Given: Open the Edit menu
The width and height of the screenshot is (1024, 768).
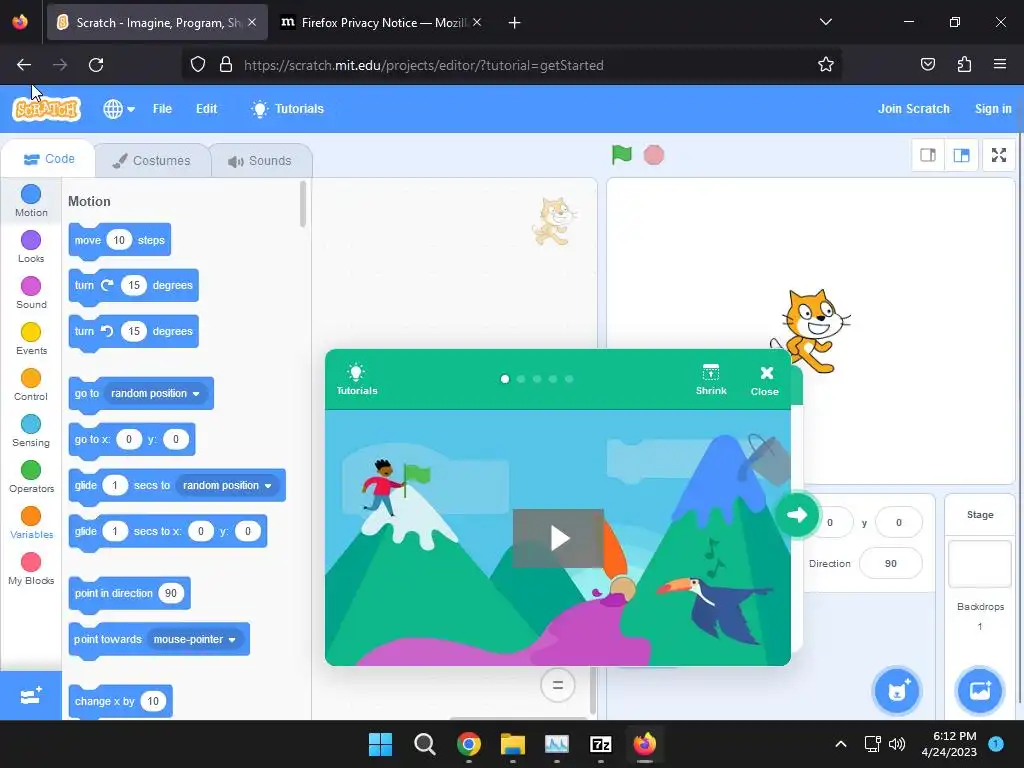Looking at the screenshot, I should pos(206,108).
